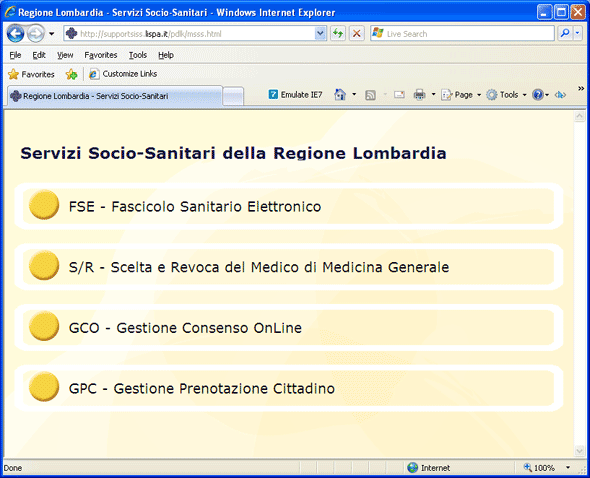Viewport: 590px width, 478px height.
Task: Click the scrollbar down arrow
Action: (x=579, y=450)
